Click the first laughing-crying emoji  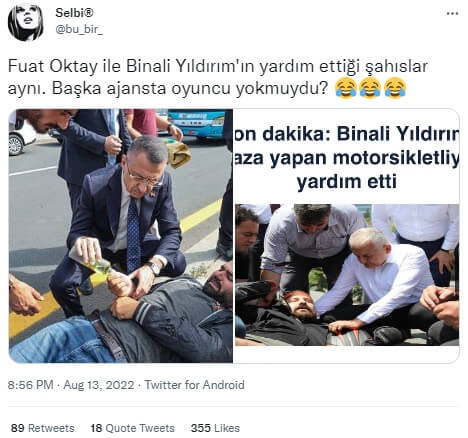coord(345,88)
